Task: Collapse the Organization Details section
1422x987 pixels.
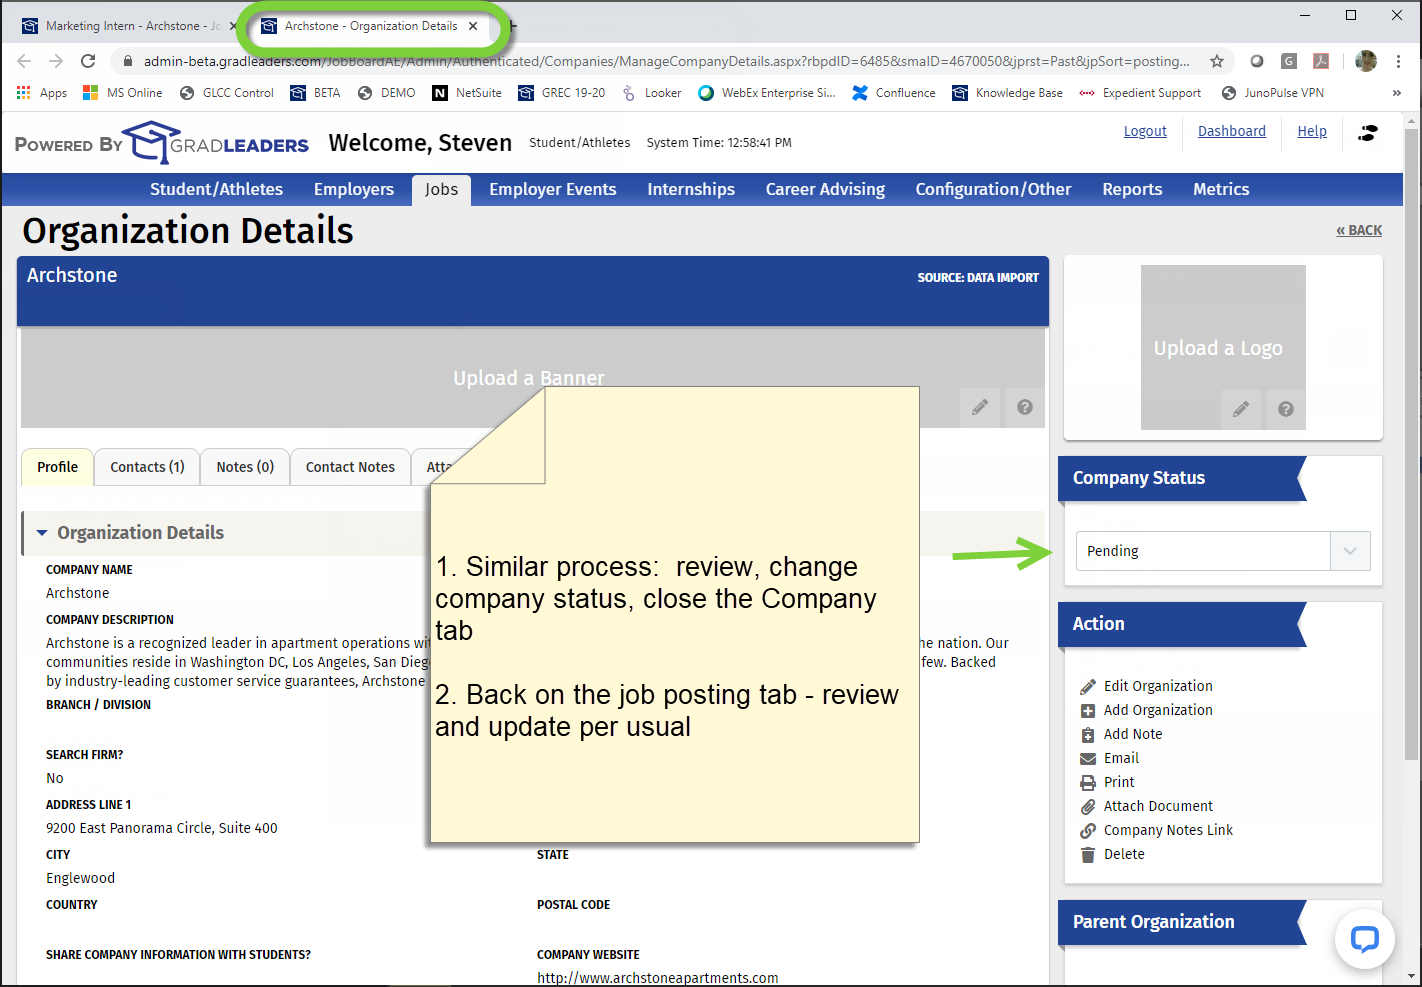Action: [42, 533]
